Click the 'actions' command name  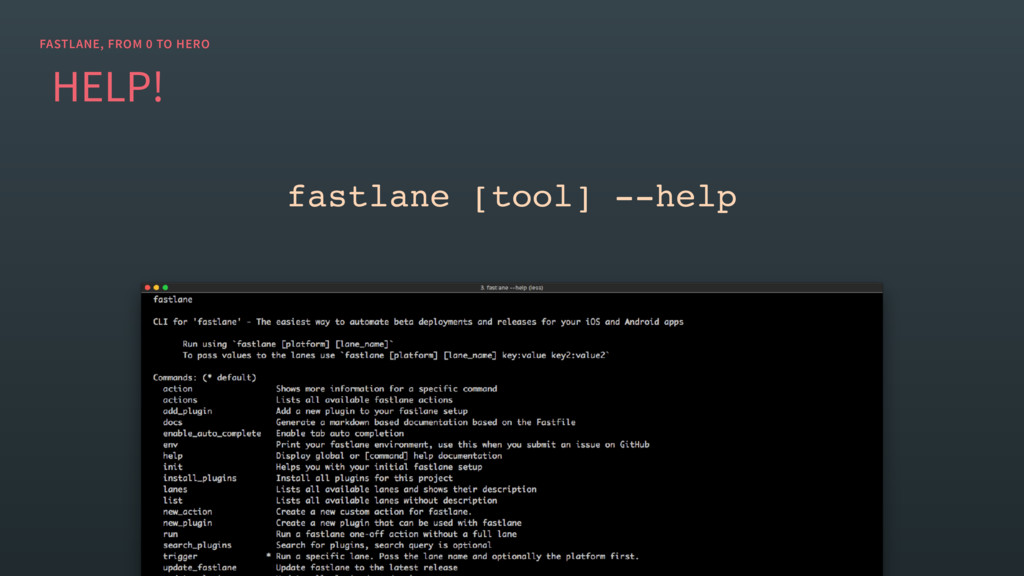(x=180, y=400)
